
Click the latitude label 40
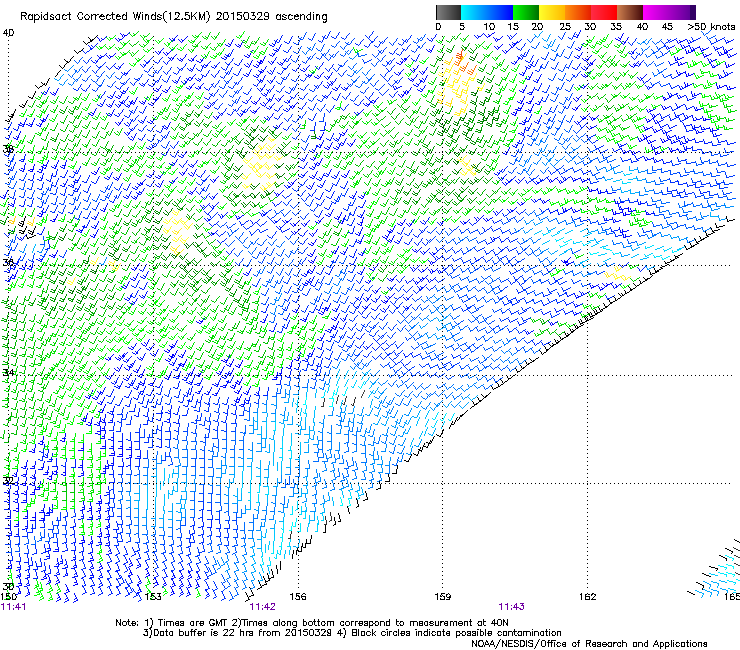[x=8, y=33]
